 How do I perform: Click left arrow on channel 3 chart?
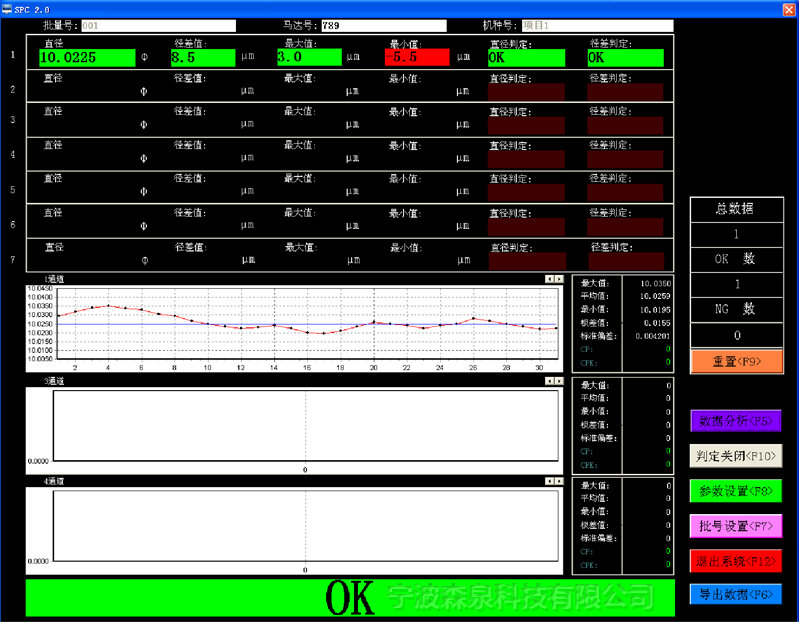pyautogui.click(x=548, y=382)
